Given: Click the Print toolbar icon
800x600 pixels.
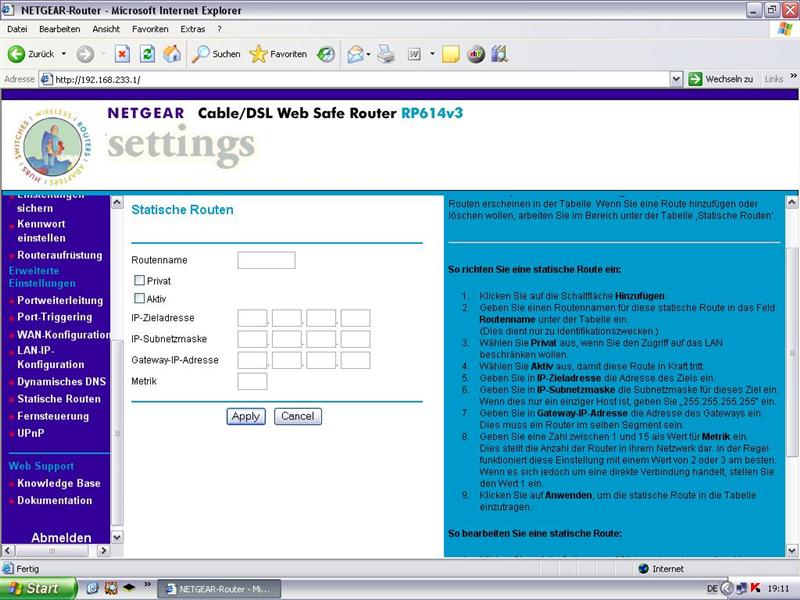Looking at the screenshot, I should (x=386, y=54).
